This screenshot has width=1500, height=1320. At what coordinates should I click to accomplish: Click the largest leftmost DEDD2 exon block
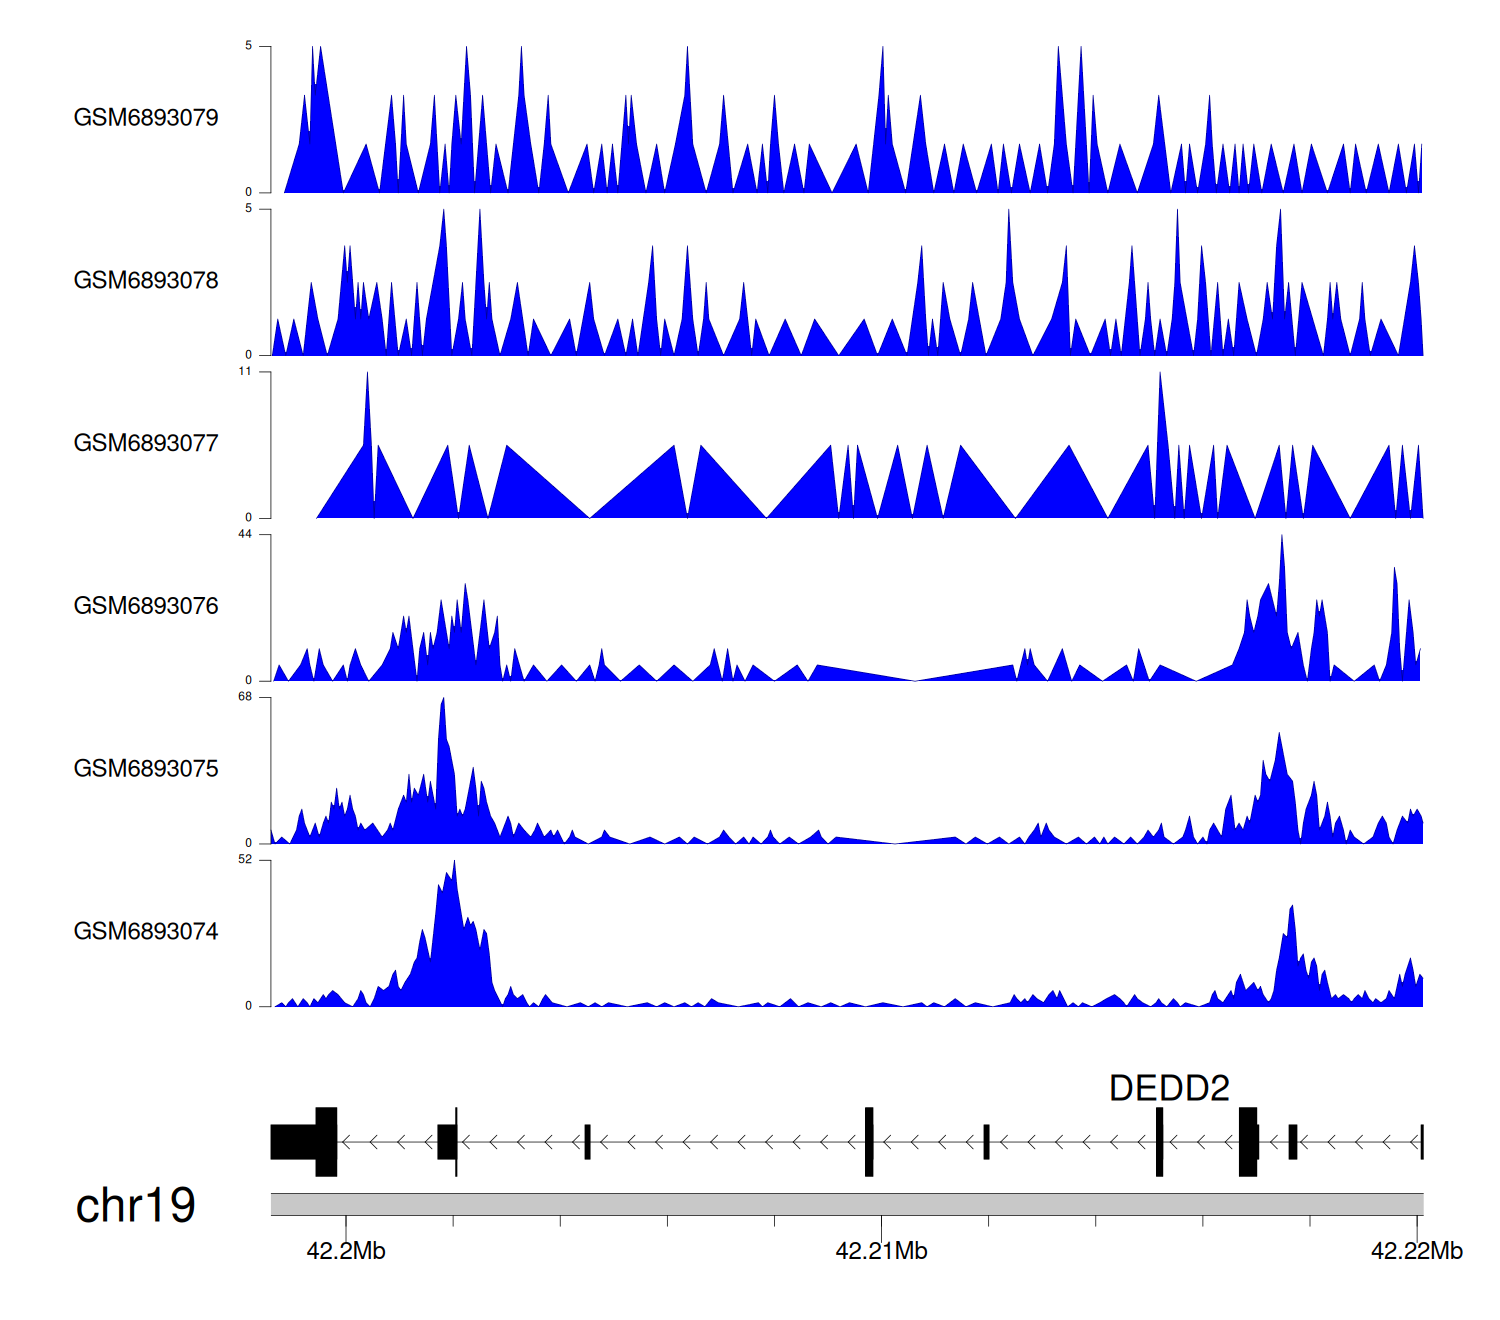coord(304,1142)
